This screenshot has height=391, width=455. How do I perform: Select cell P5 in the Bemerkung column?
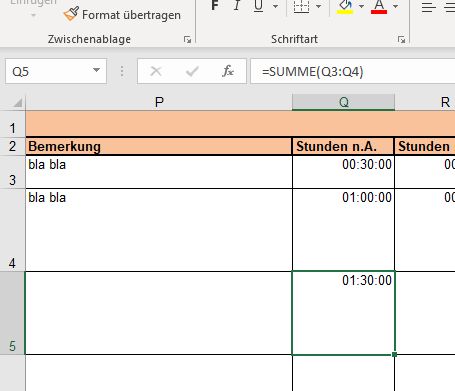(159, 313)
